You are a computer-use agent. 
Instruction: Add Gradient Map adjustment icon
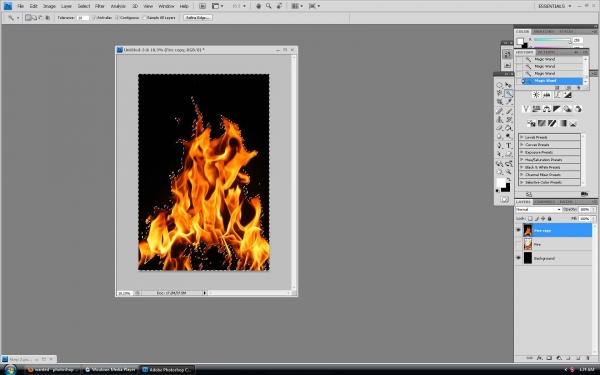(562, 123)
